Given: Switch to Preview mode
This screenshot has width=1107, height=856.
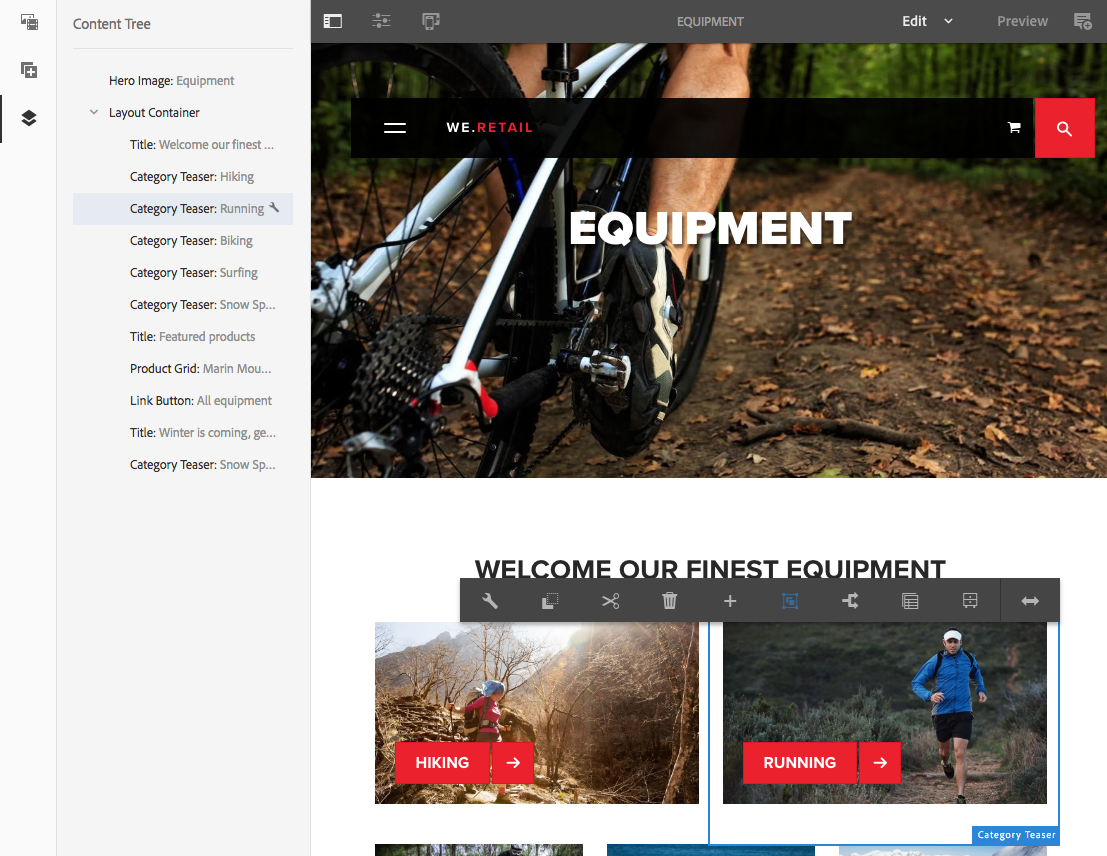Looking at the screenshot, I should [1022, 21].
